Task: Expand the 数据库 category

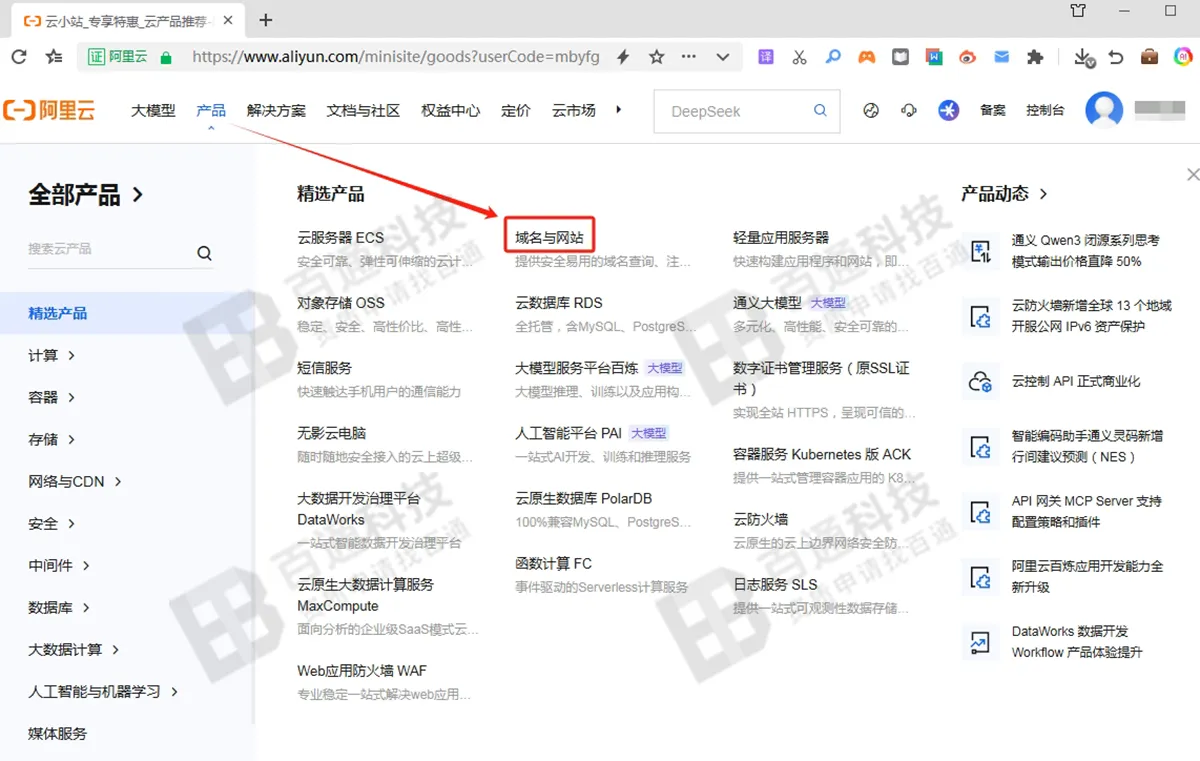Action: pos(59,607)
